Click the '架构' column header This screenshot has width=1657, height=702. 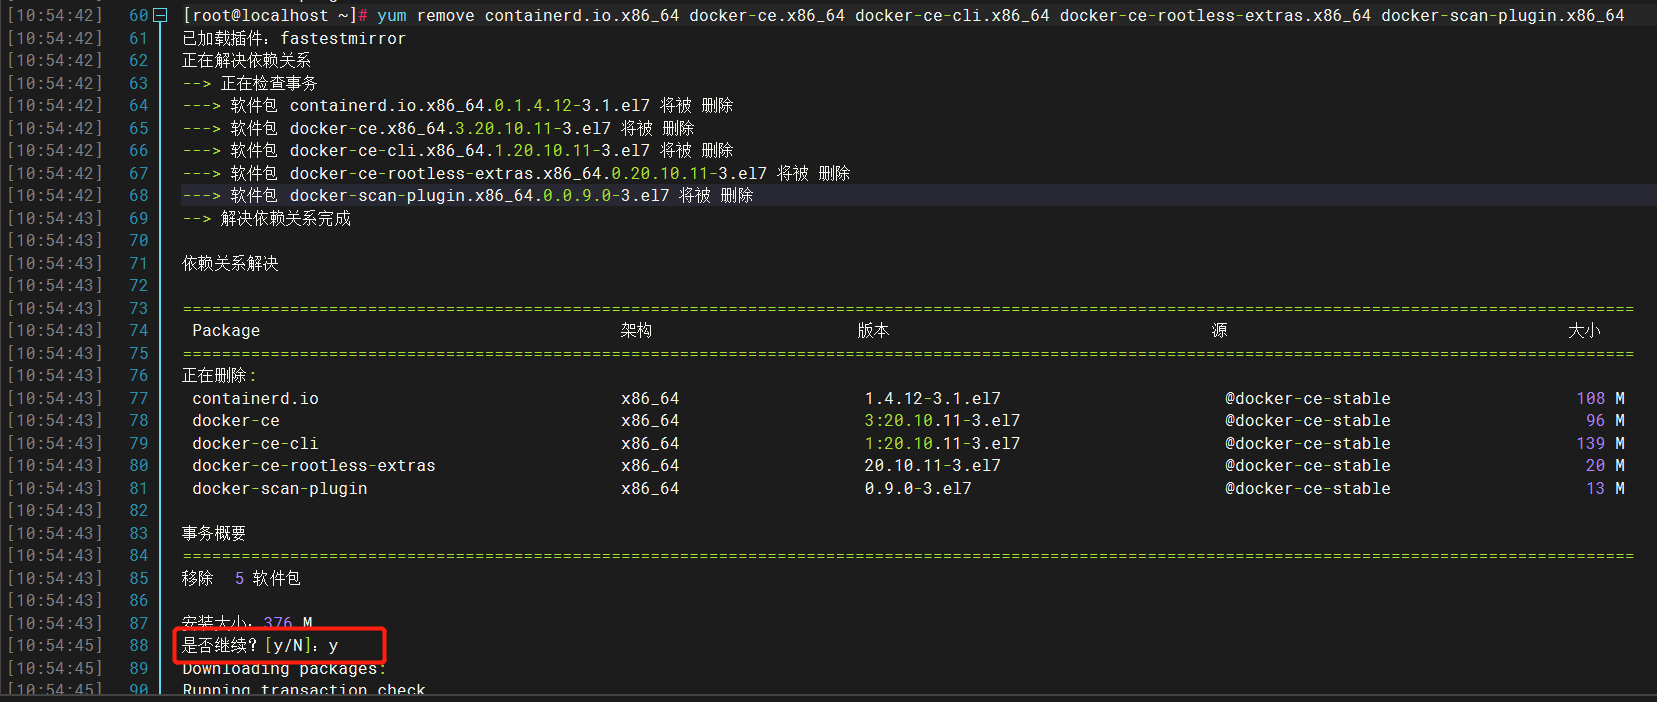636,330
